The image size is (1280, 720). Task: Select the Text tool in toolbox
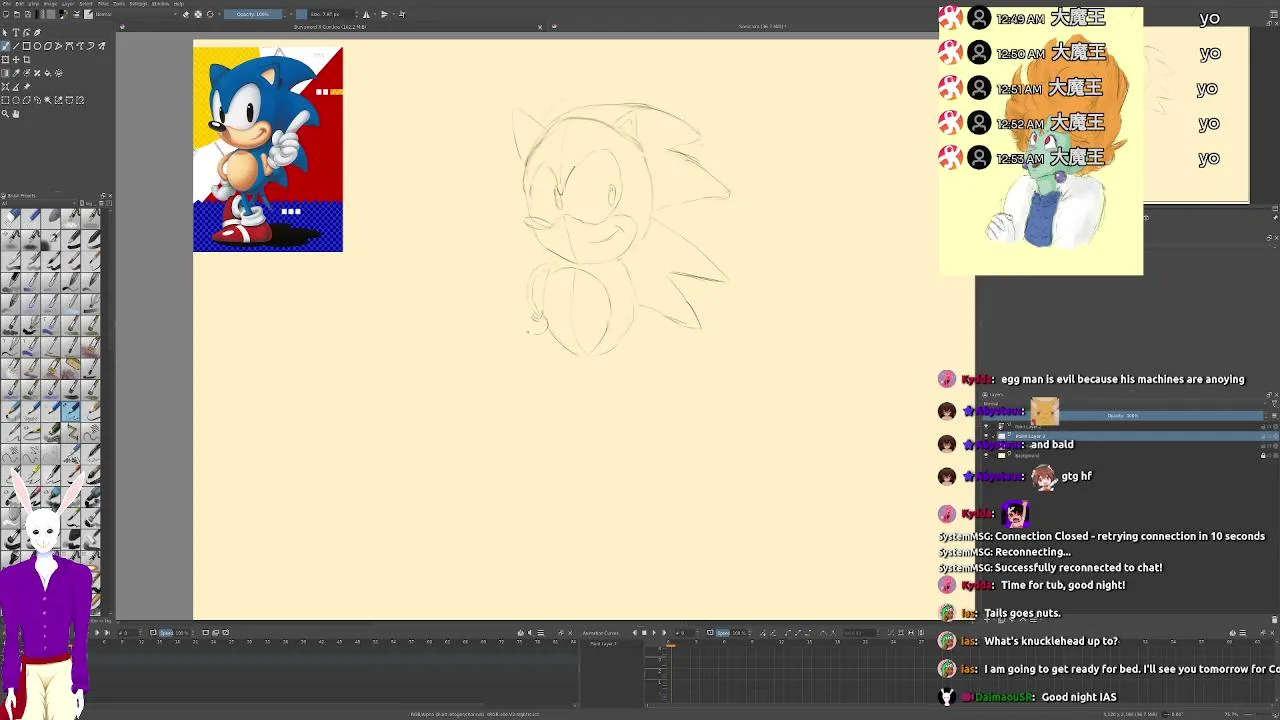[16, 32]
